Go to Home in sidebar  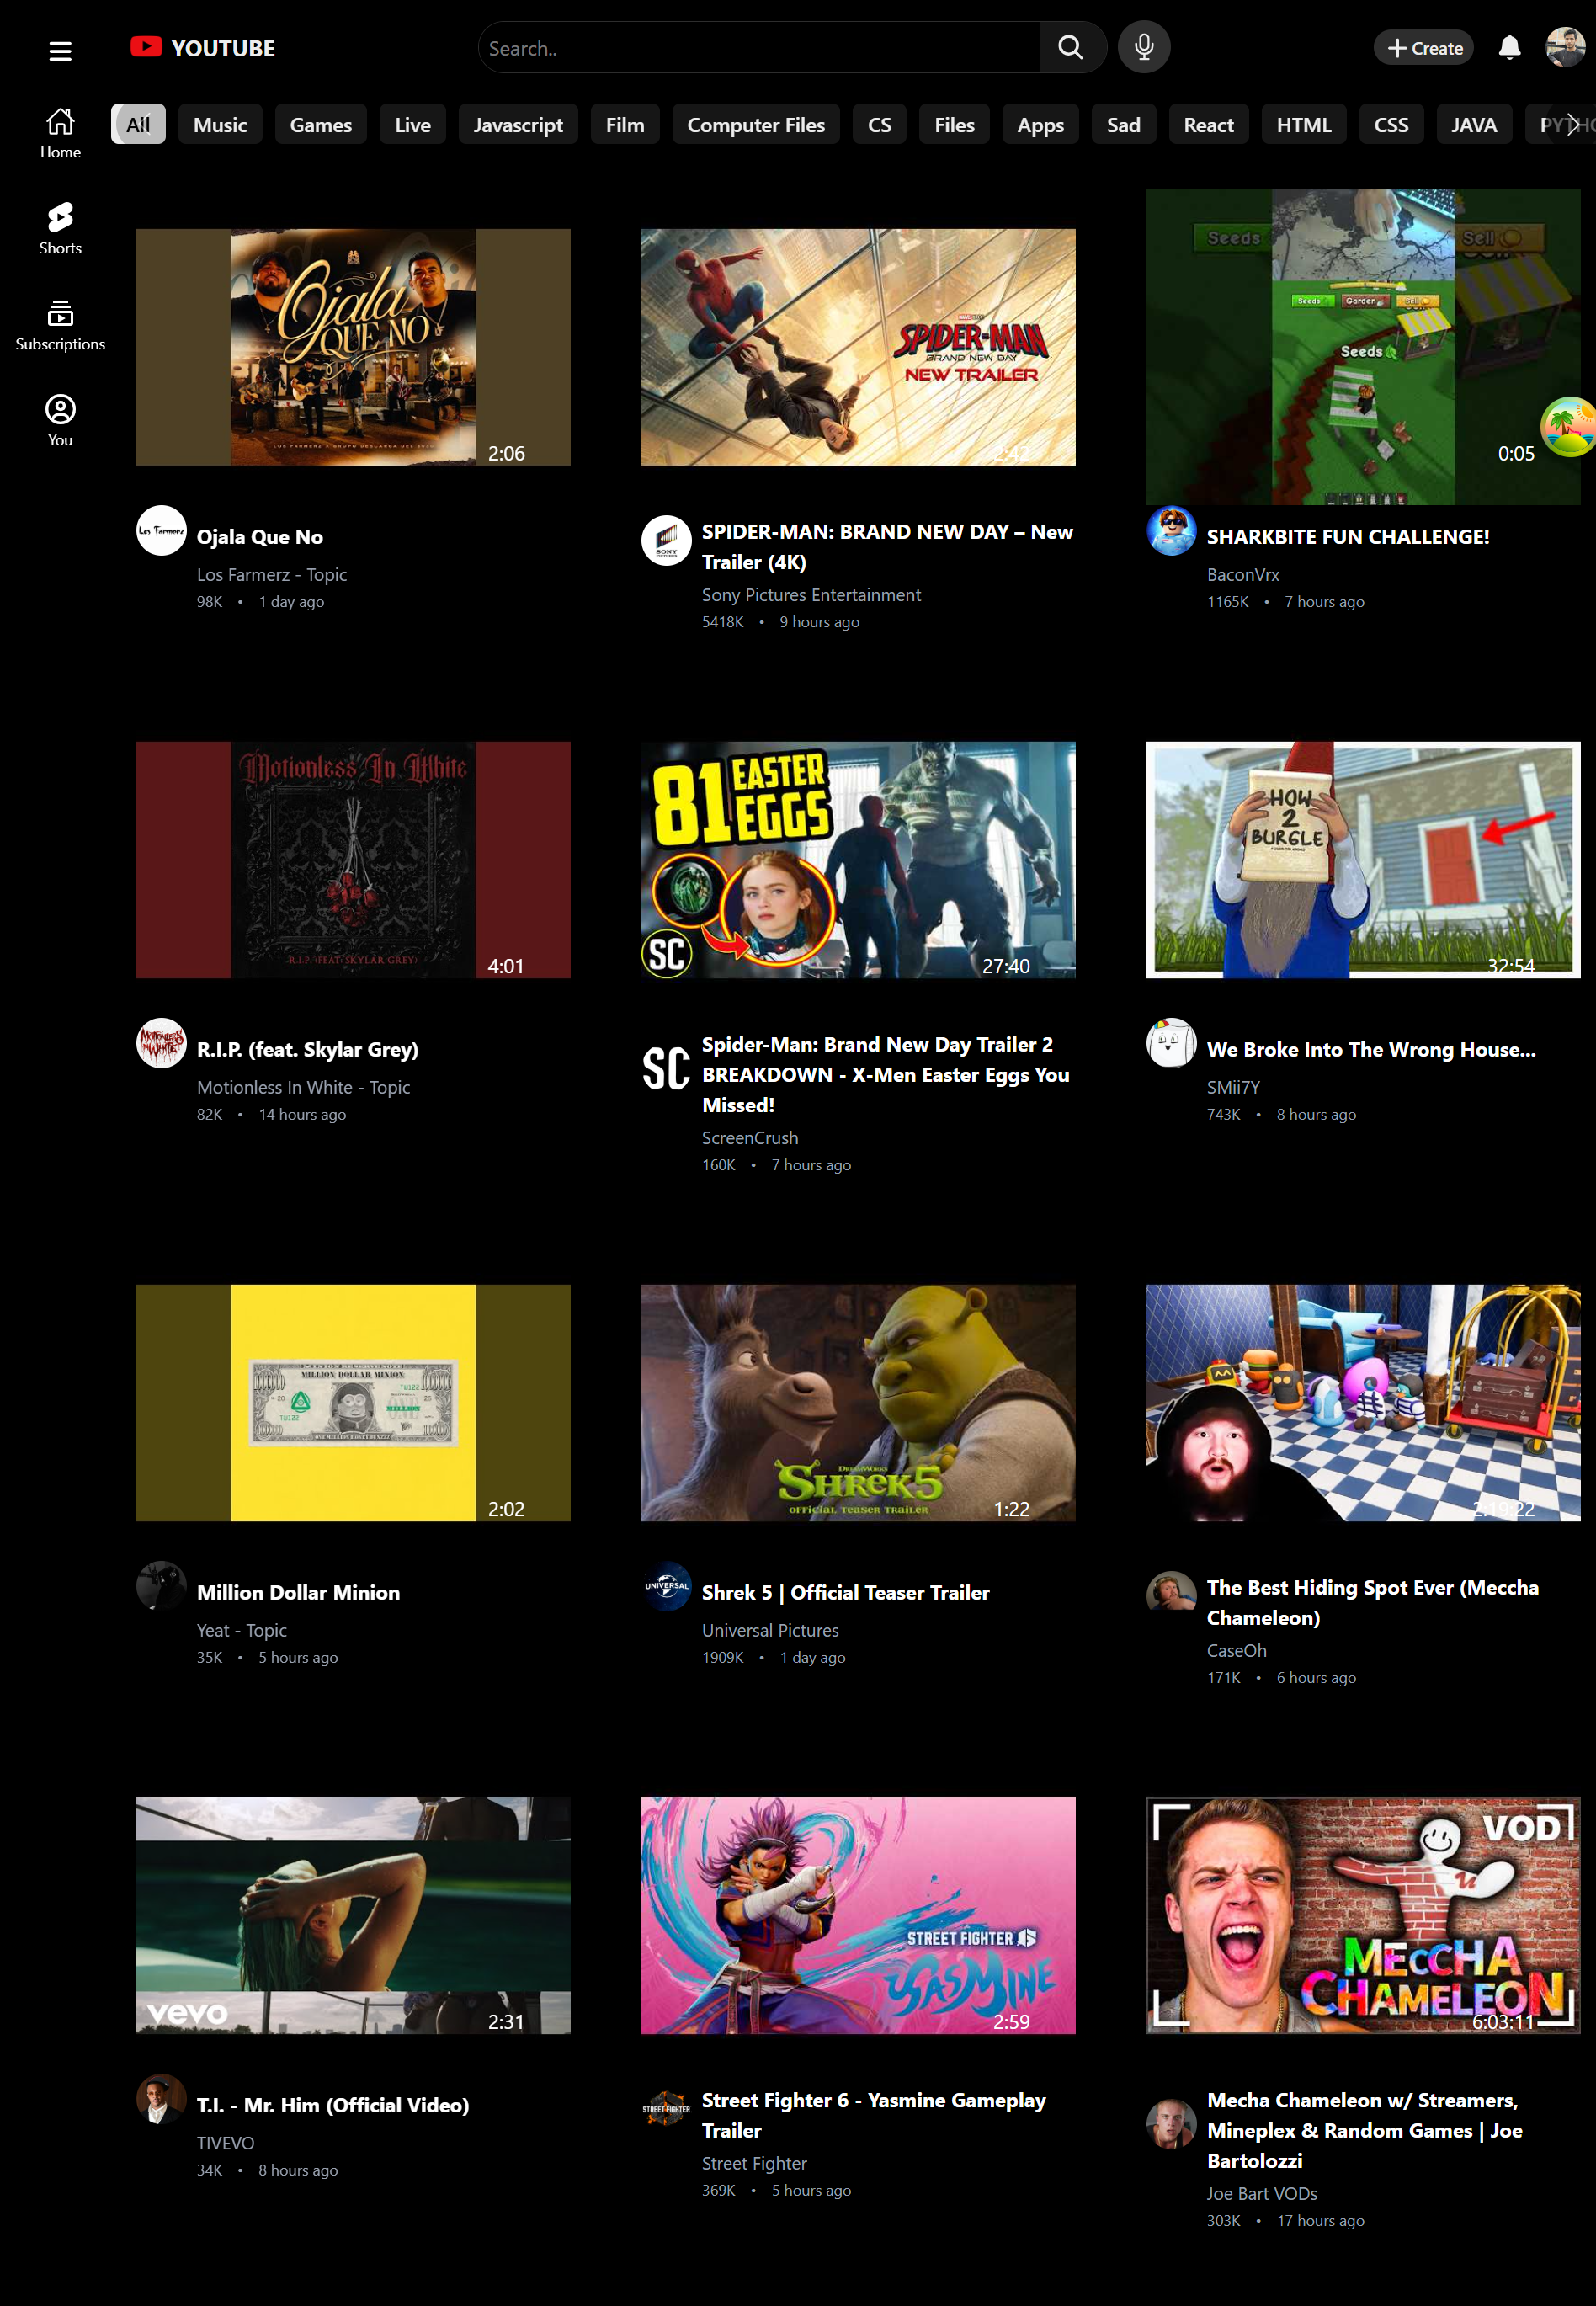pos(60,133)
